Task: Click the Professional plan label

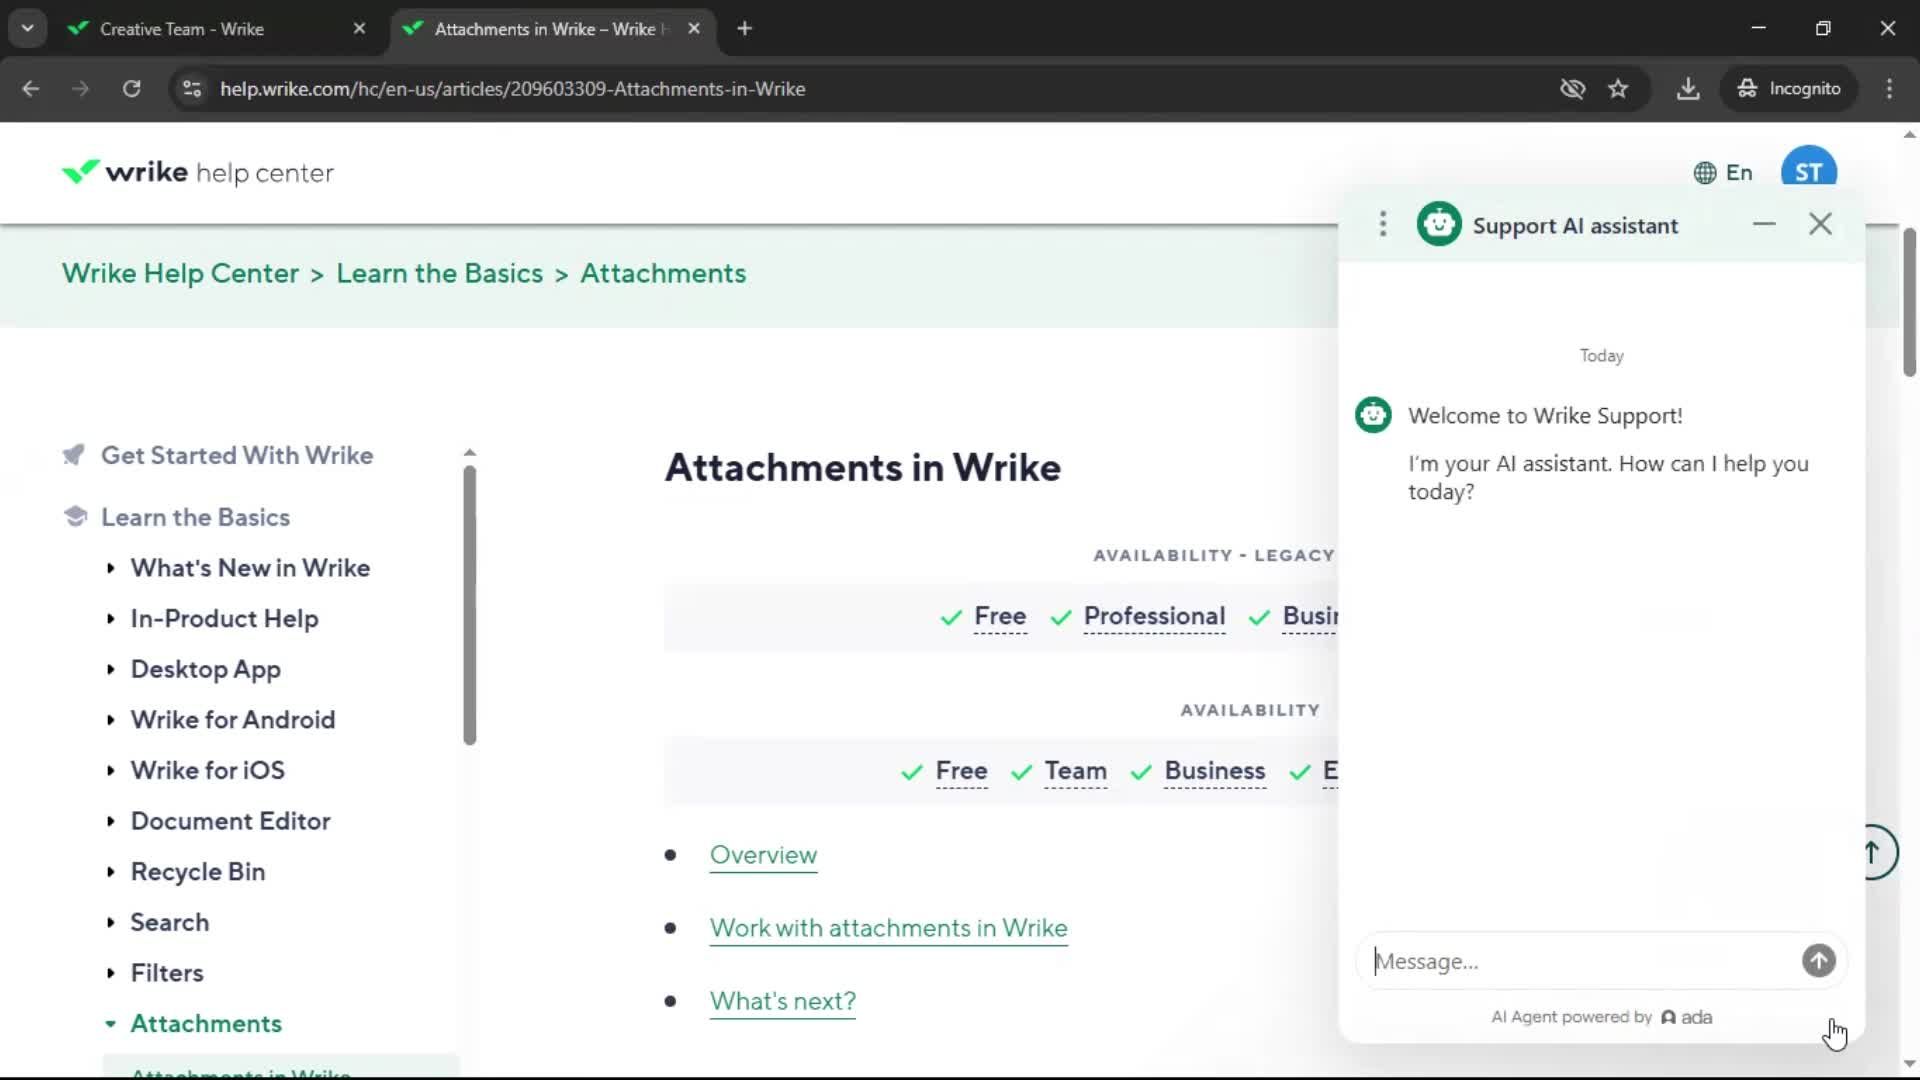Action: click(1154, 617)
